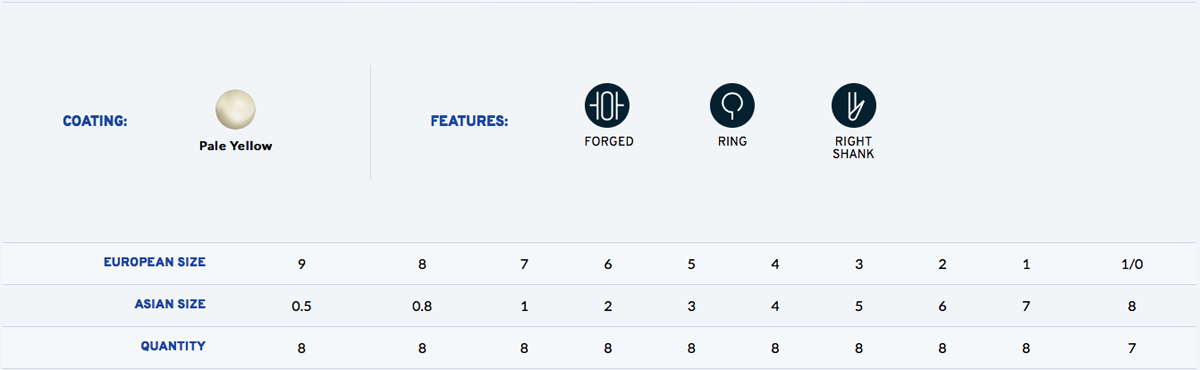Click the QUANTITY row header

pos(173,346)
